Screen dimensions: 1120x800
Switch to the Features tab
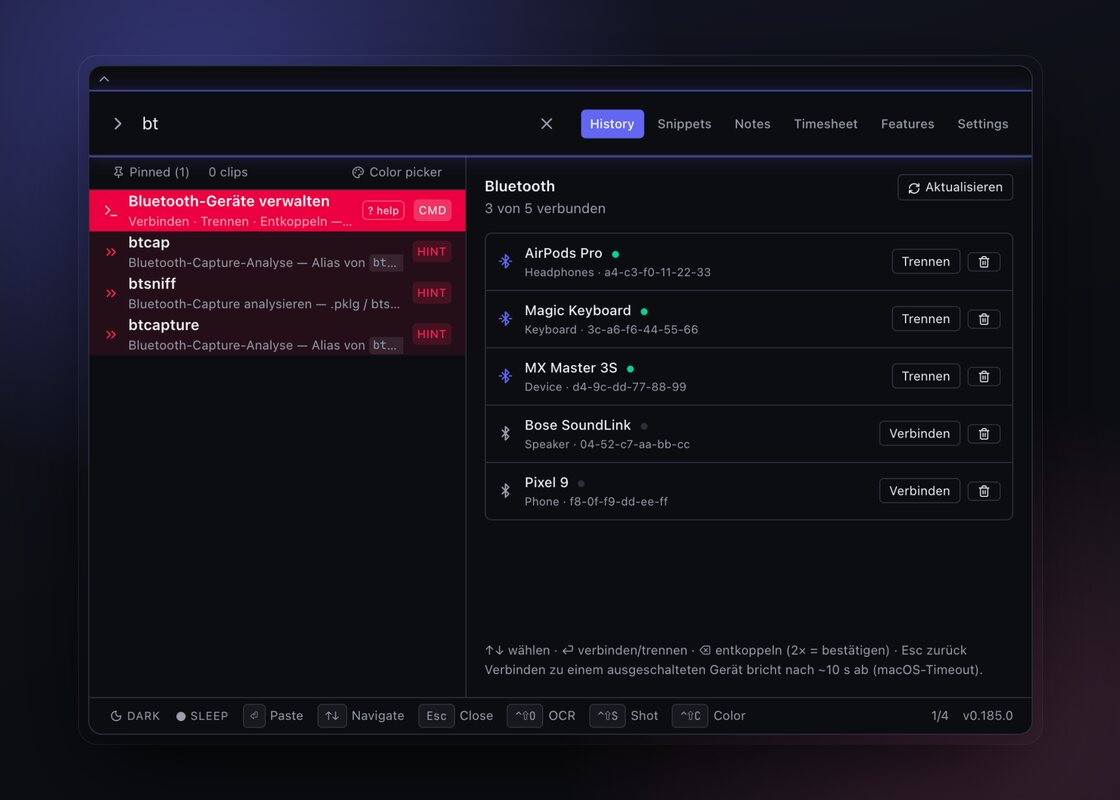[907, 124]
